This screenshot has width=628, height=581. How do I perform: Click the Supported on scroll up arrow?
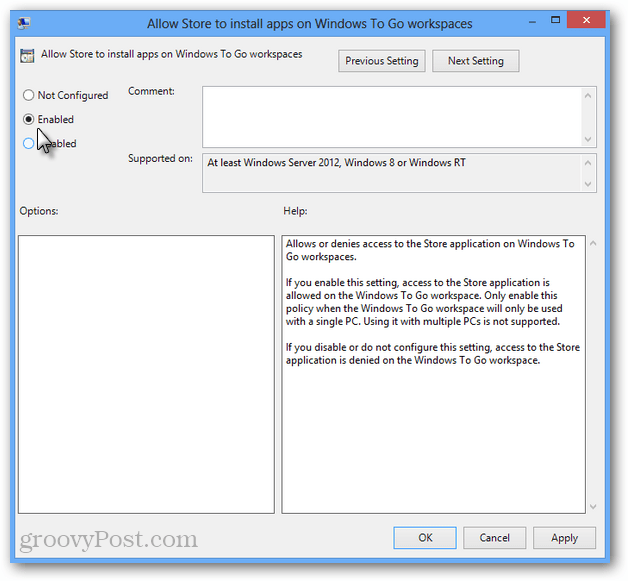(588, 163)
